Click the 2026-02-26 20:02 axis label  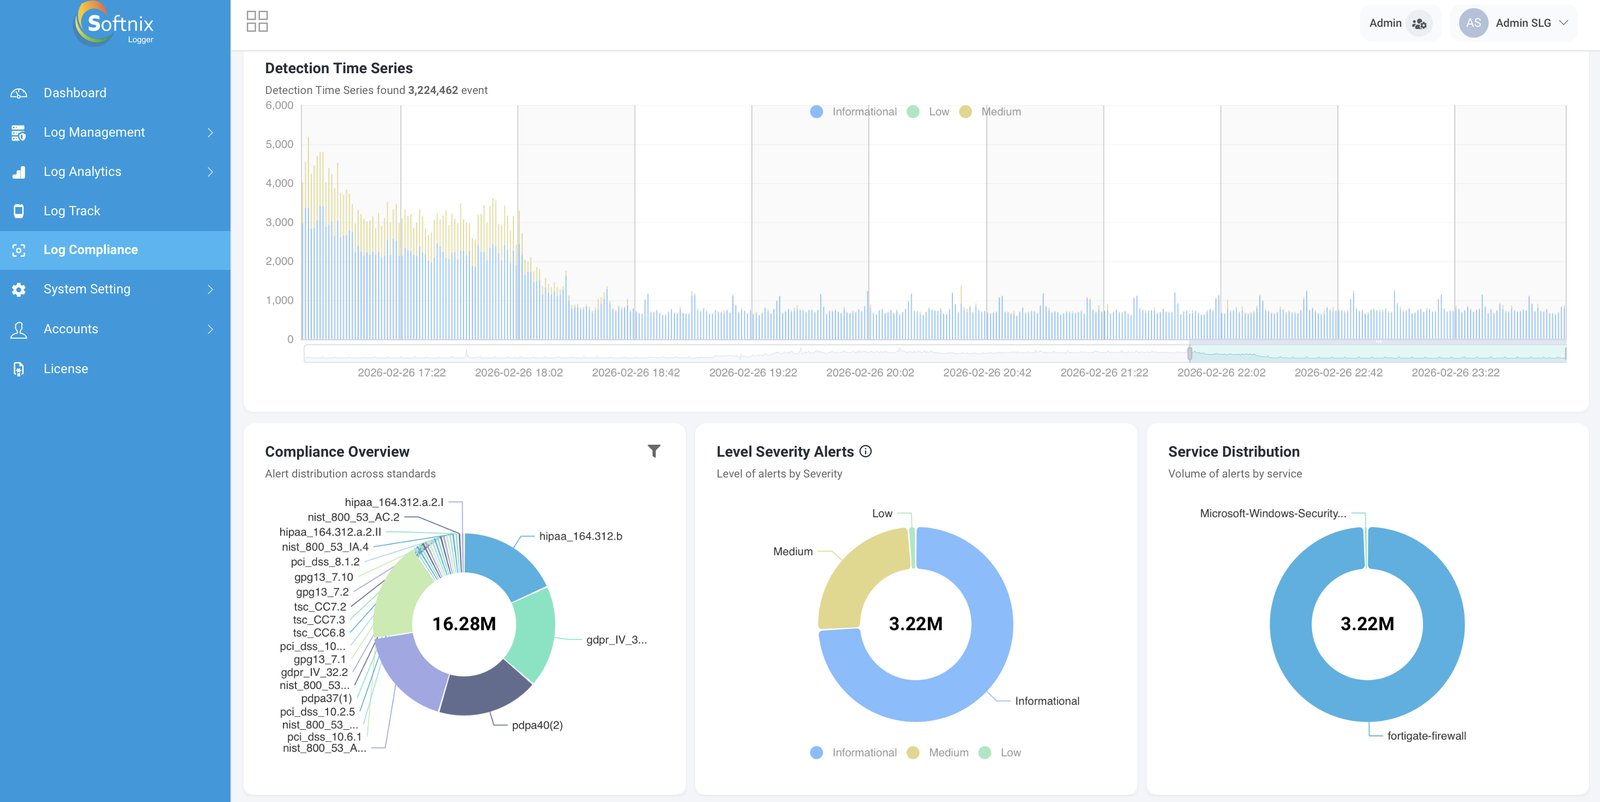click(870, 373)
